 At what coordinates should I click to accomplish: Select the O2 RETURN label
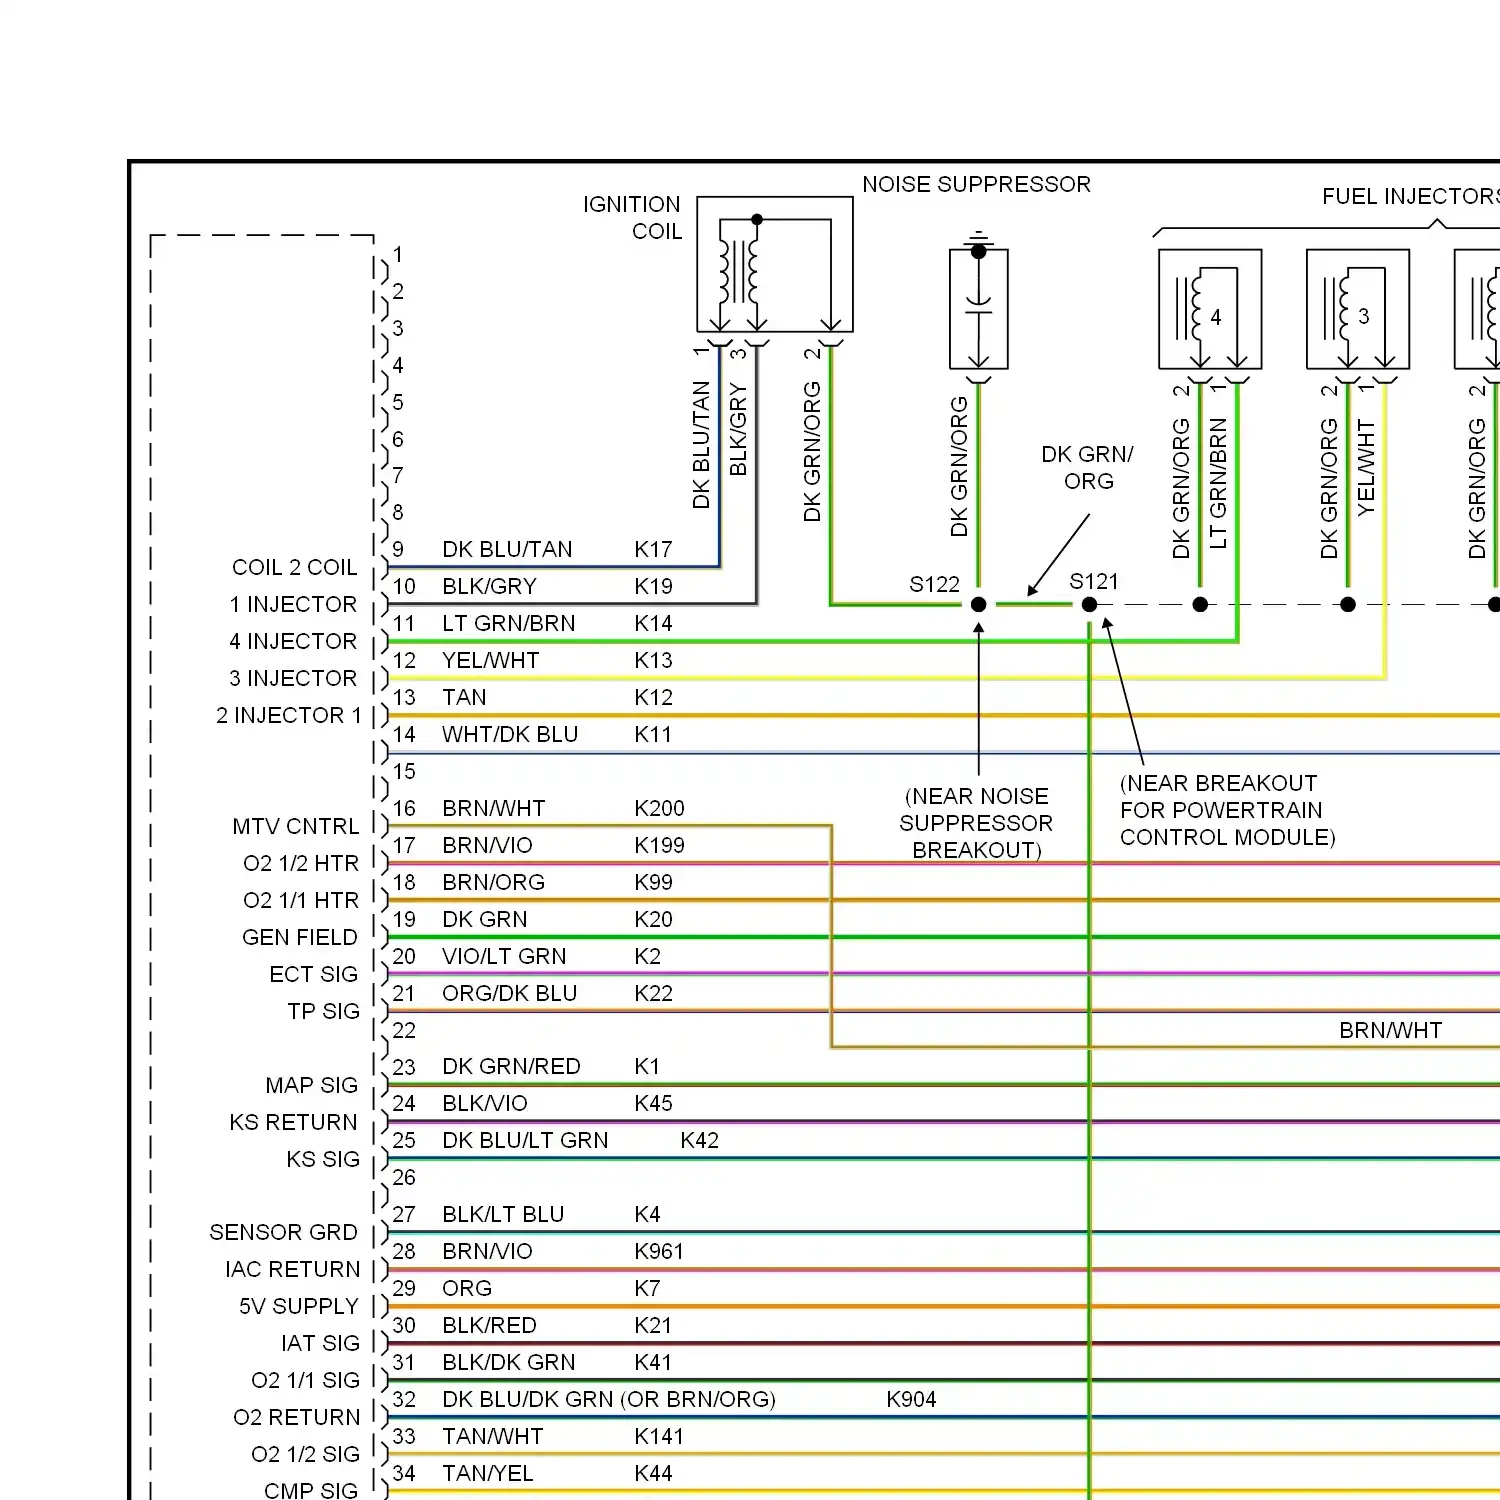point(297,1417)
